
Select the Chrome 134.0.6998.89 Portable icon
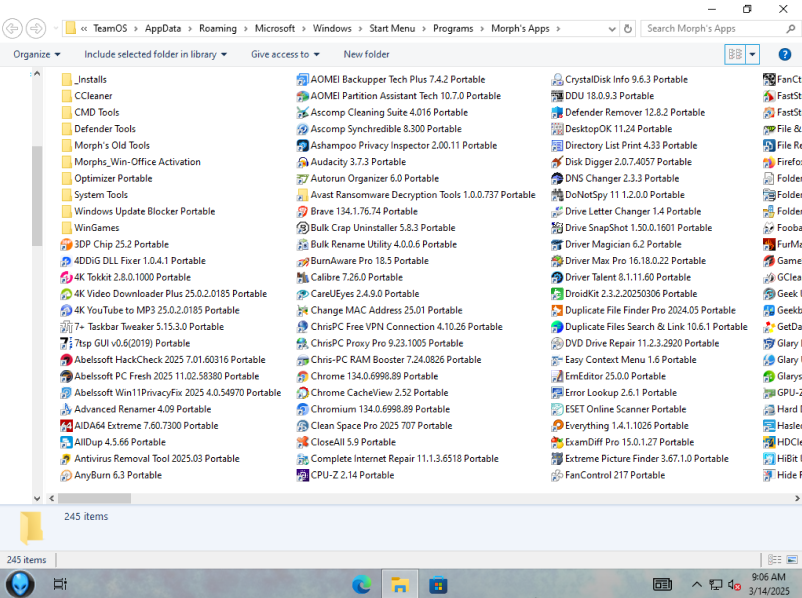[303, 376]
